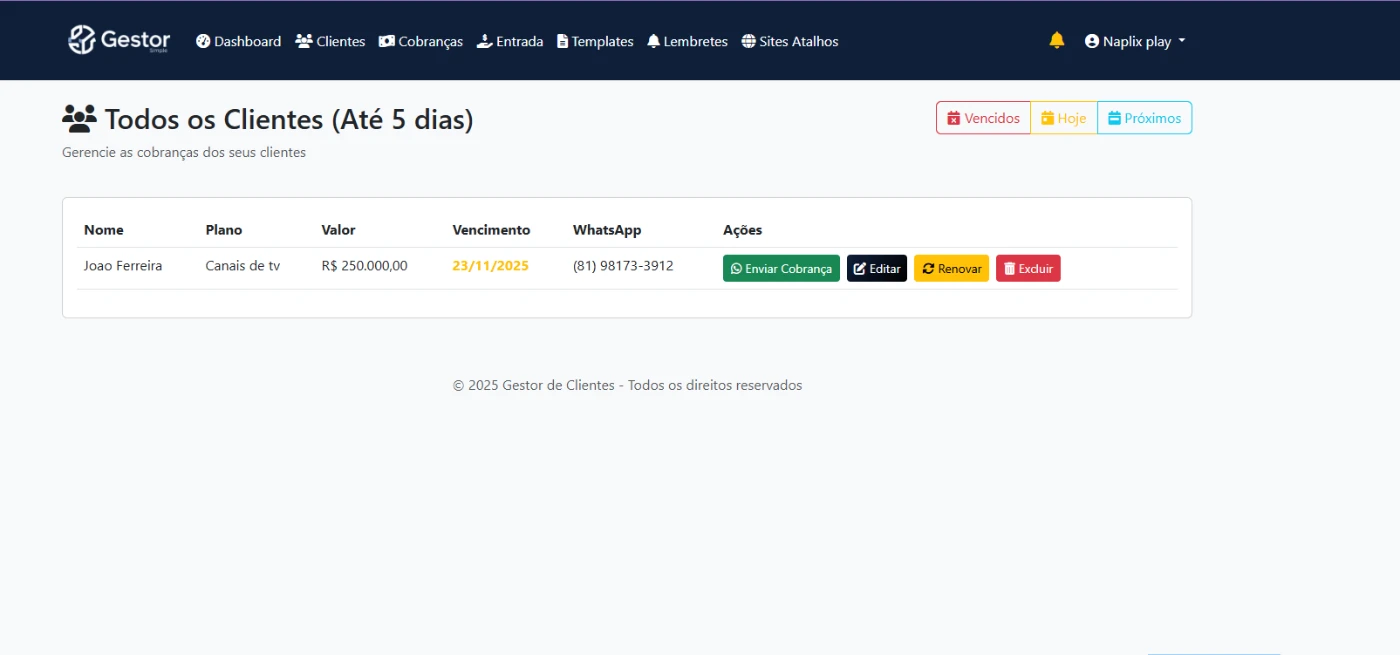
Task: Go to Clientes in the navbar
Action: pos(330,42)
